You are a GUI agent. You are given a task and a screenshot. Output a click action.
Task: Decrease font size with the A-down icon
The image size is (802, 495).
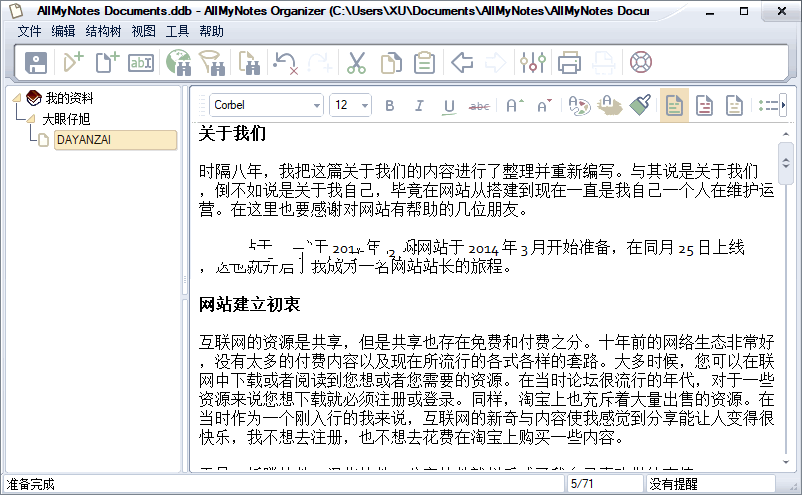coord(544,105)
